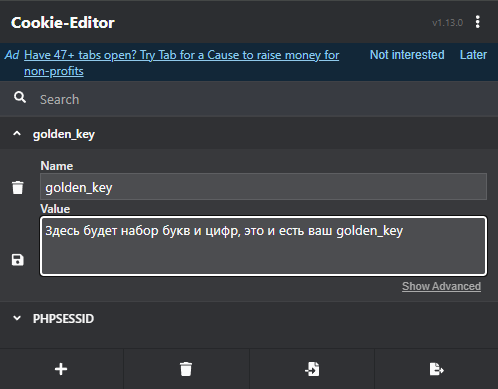Import cookies using the import icon
Viewport: 498px width, 389px height.
click(x=312, y=369)
